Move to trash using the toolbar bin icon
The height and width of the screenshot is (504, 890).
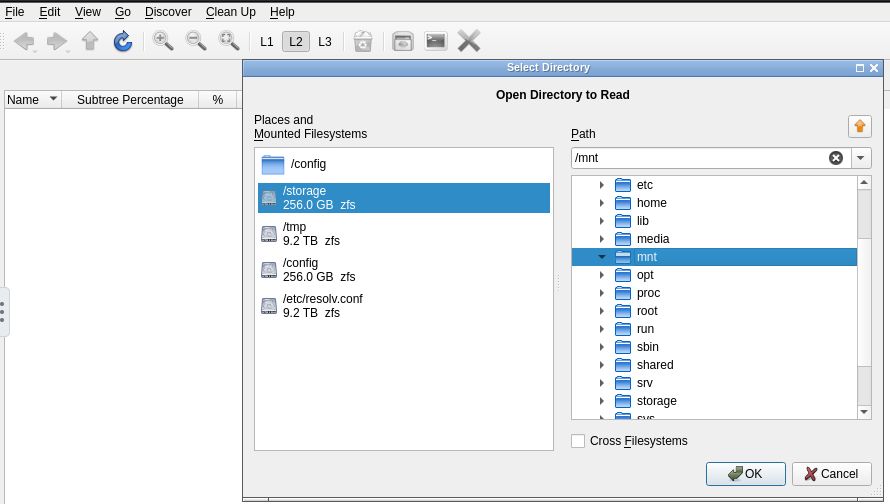point(363,41)
